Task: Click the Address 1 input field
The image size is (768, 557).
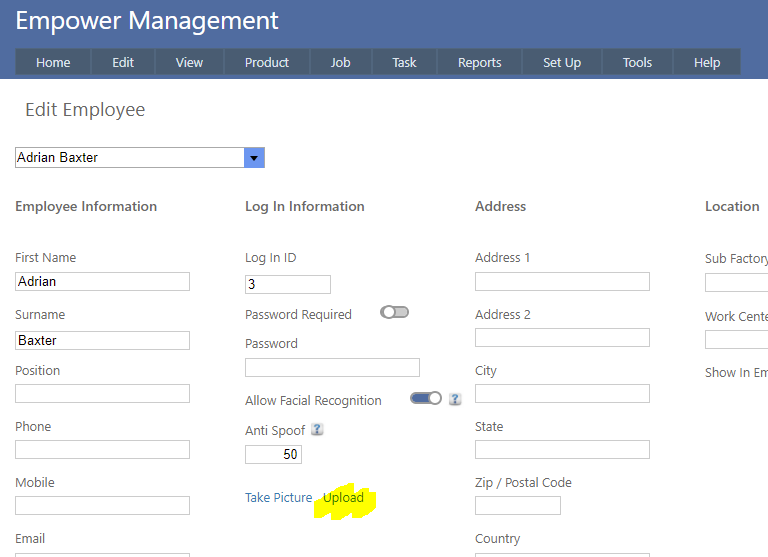Action: coord(562,282)
